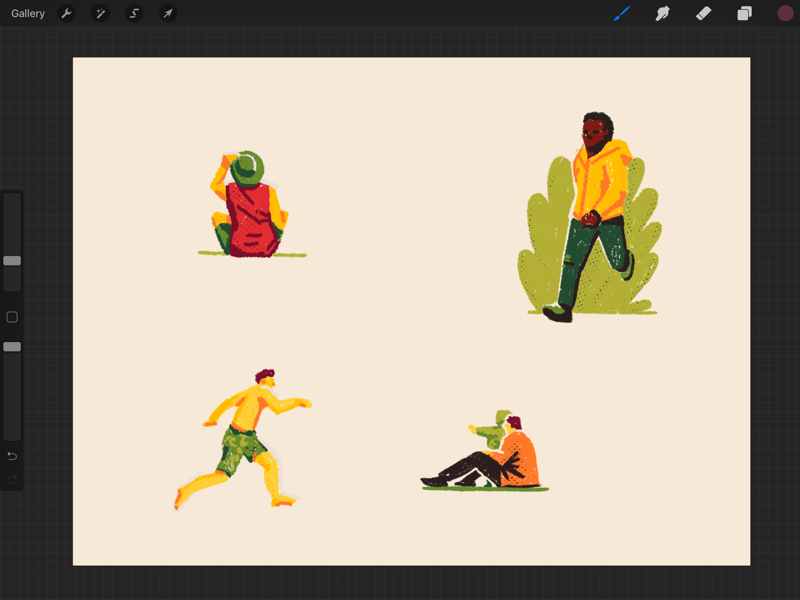
Task: Click the brush size slider handle
Action: (x=12, y=261)
